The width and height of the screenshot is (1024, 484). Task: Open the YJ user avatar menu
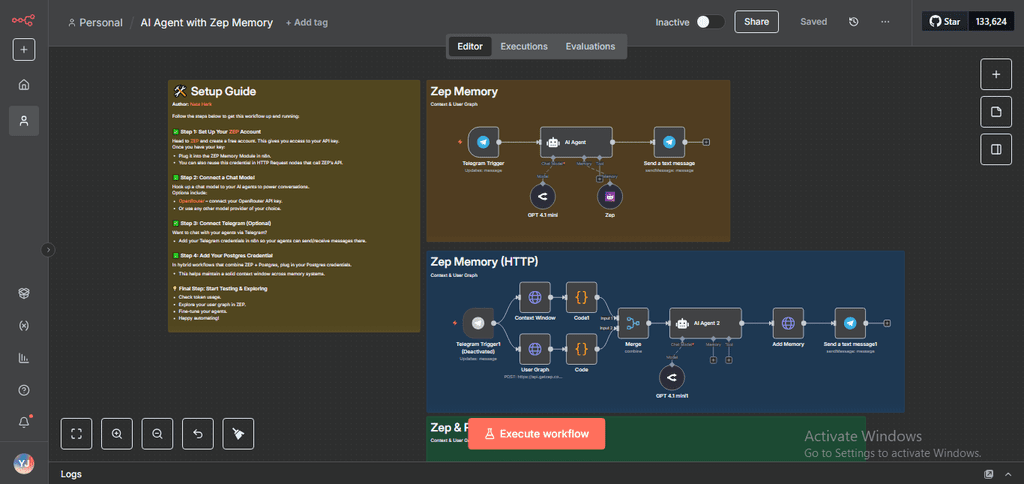24,463
